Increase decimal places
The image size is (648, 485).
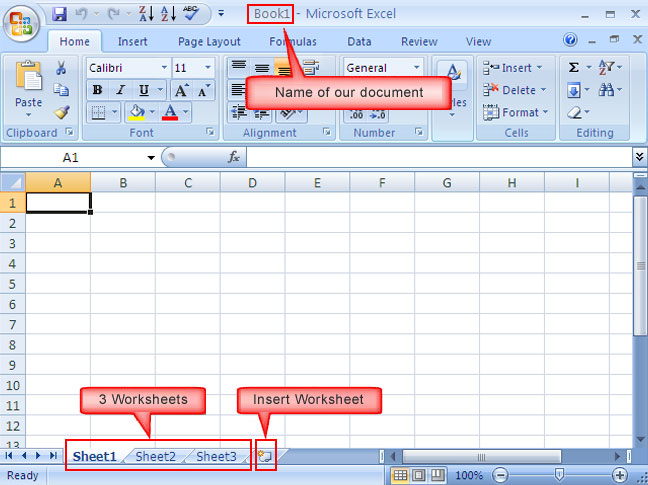pyautogui.click(x=355, y=115)
